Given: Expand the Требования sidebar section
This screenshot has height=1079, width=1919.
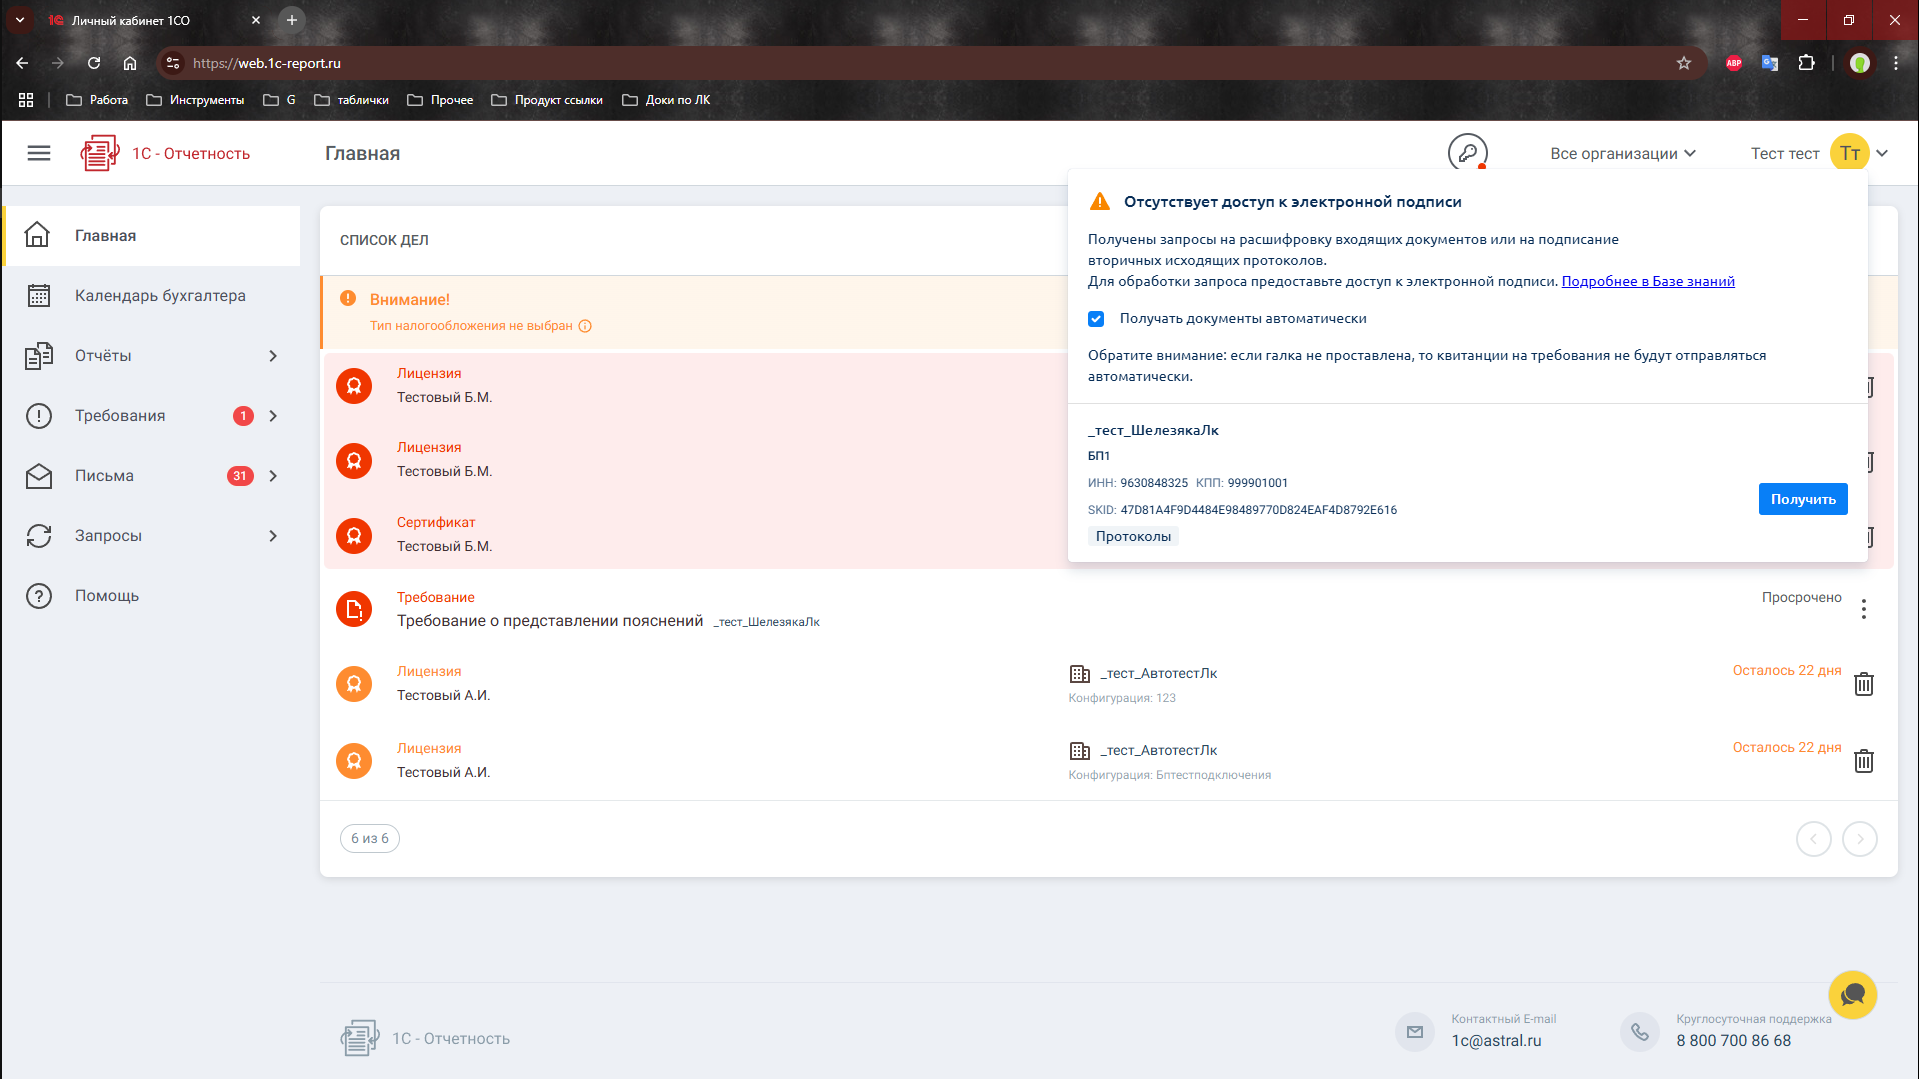Looking at the screenshot, I should tap(273, 416).
